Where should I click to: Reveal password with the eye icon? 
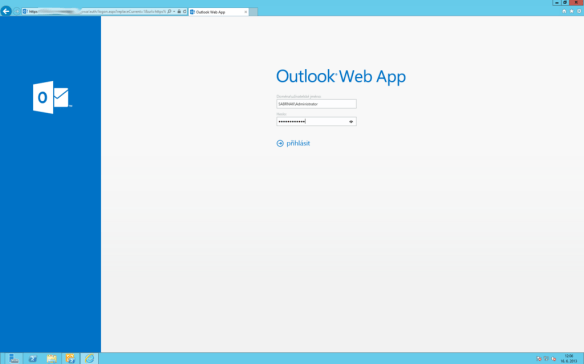click(x=351, y=121)
